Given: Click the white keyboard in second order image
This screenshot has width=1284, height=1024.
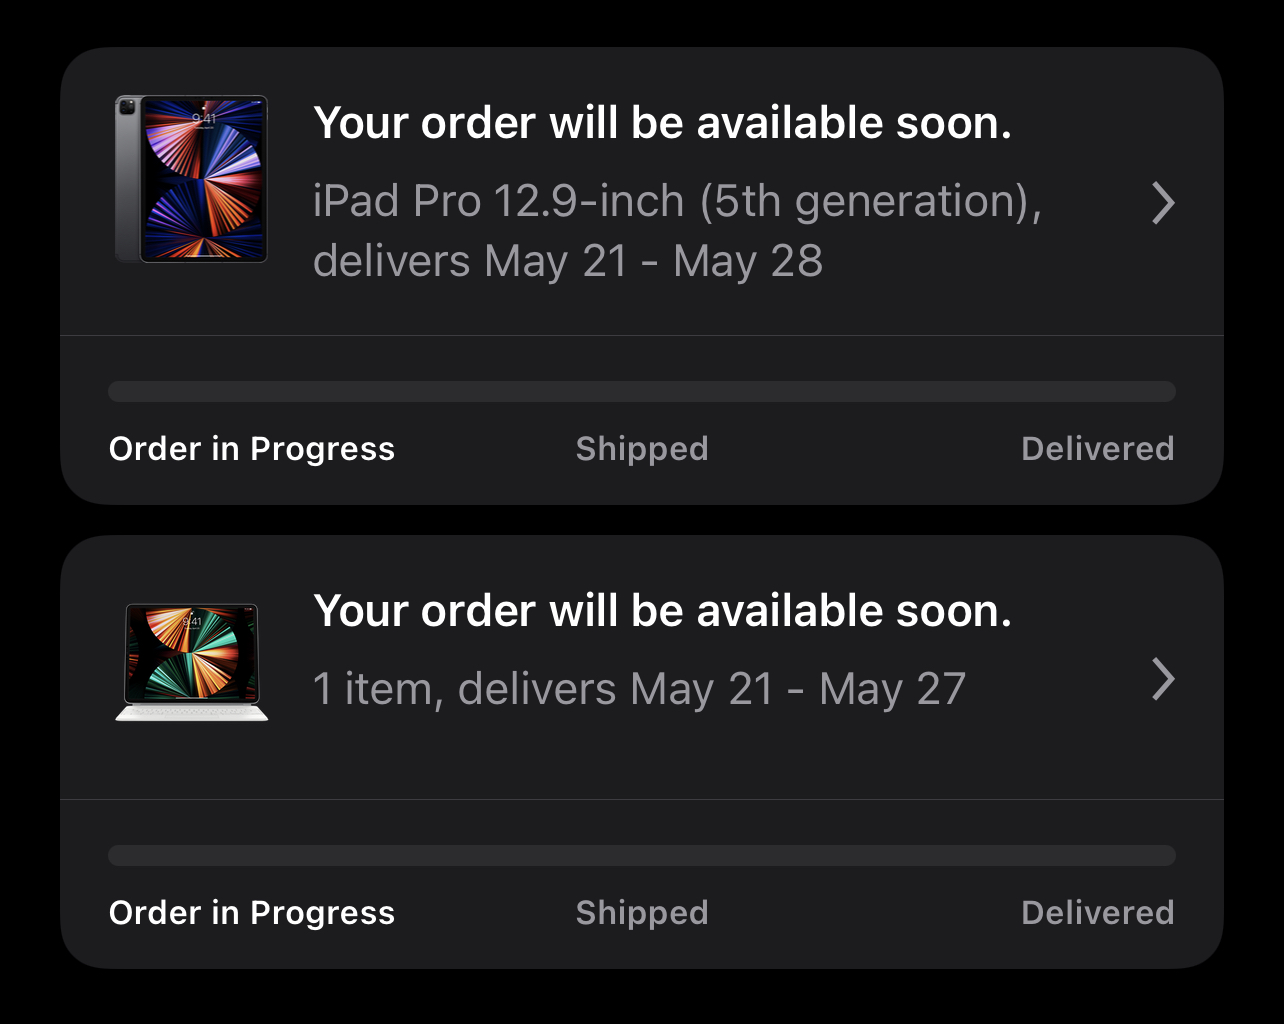Looking at the screenshot, I should [x=192, y=712].
